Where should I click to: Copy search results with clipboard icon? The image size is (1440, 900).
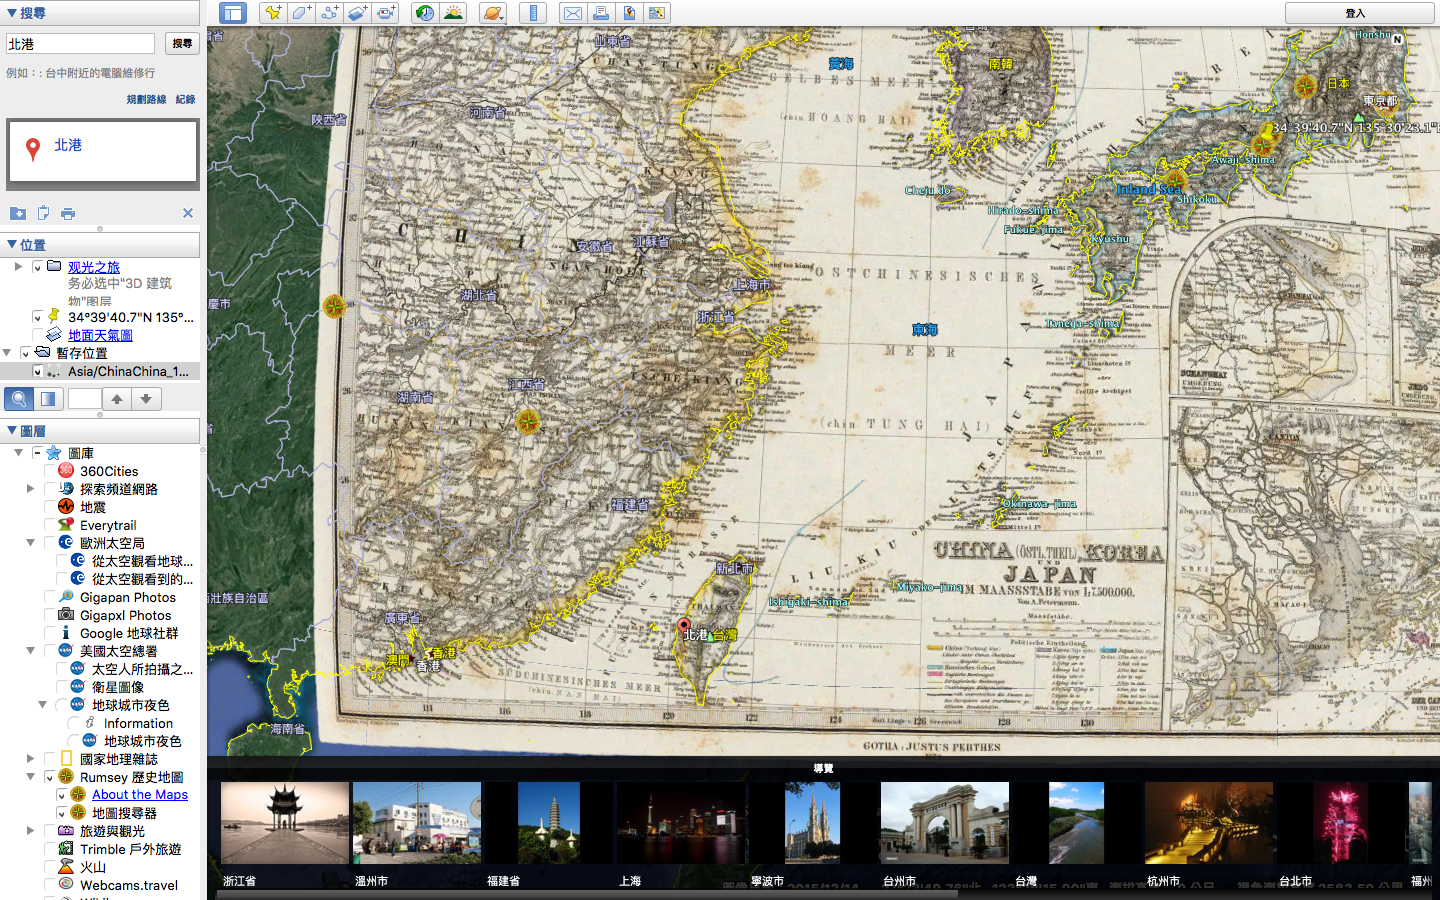[x=43, y=213]
